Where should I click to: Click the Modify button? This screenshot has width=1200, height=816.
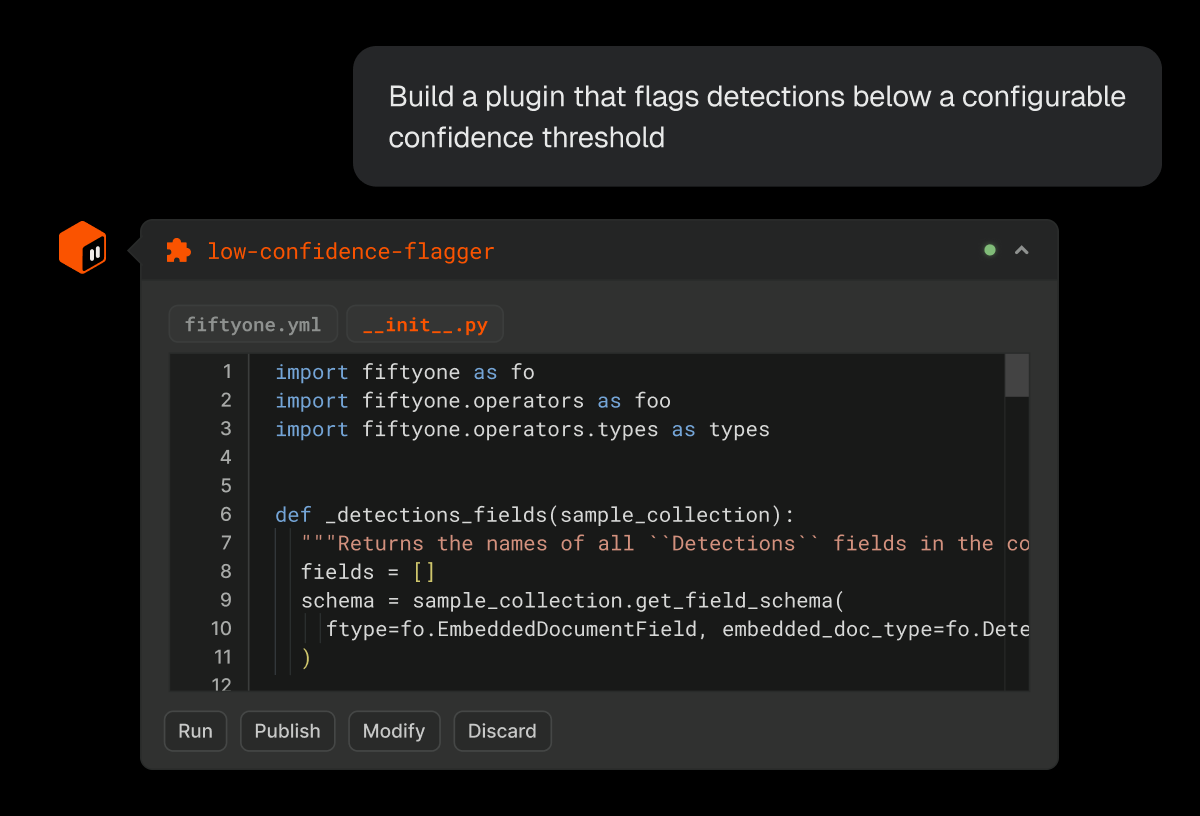394,731
